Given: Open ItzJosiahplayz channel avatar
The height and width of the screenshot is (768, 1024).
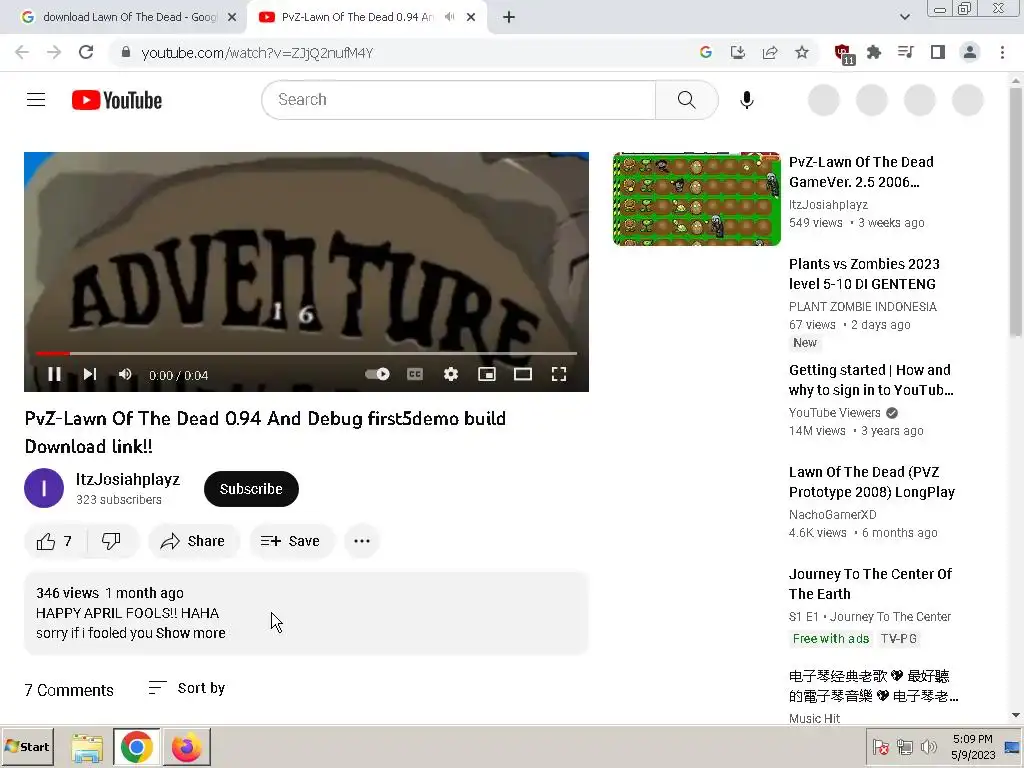Looking at the screenshot, I should click(44, 488).
